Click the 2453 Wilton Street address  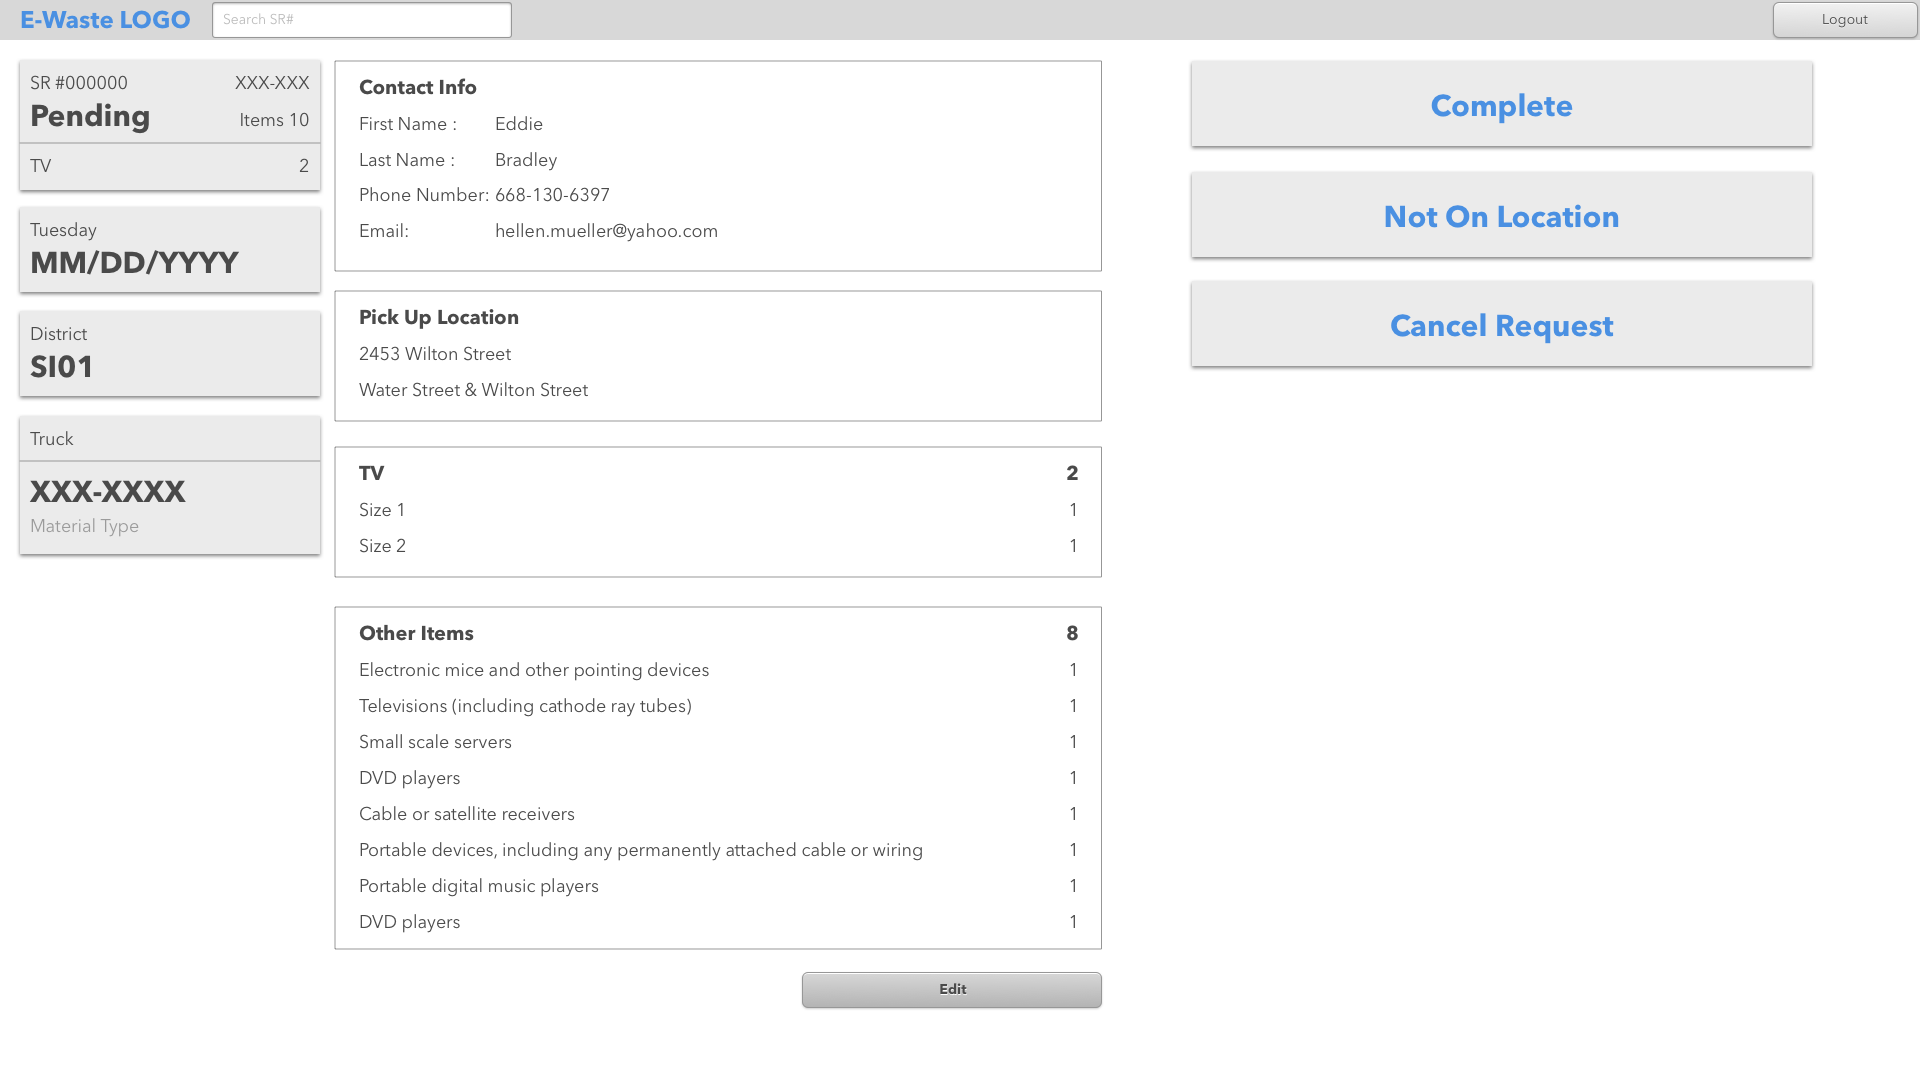coord(435,354)
